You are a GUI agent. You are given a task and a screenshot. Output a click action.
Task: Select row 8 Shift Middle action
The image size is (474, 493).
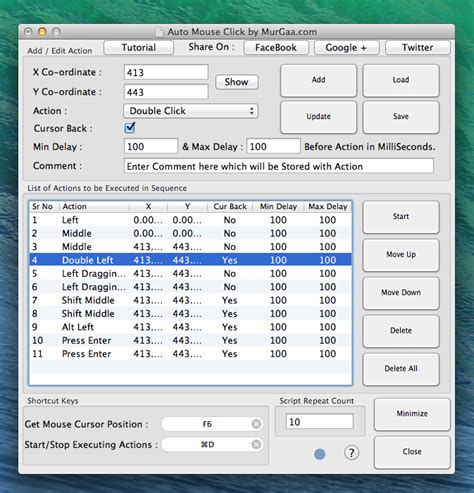(x=190, y=314)
